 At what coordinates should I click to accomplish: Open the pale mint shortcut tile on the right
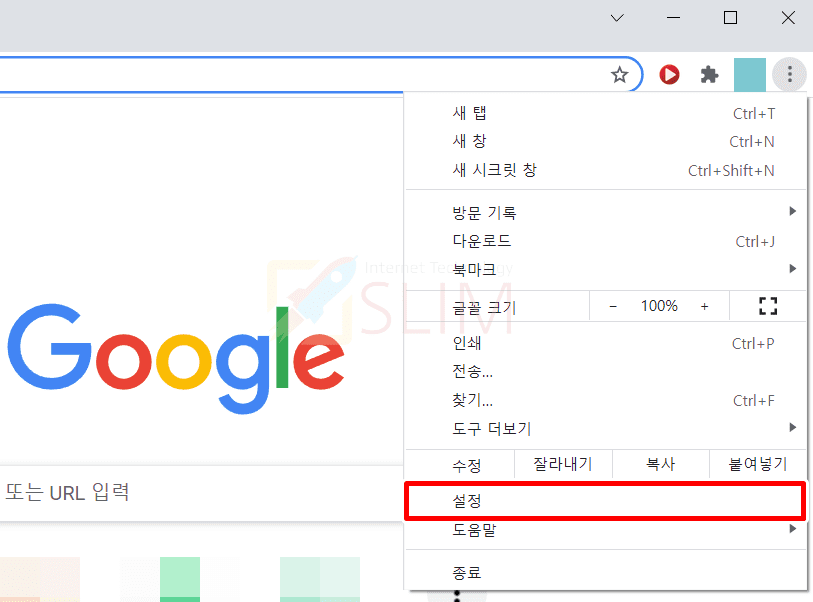click(320, 579)
